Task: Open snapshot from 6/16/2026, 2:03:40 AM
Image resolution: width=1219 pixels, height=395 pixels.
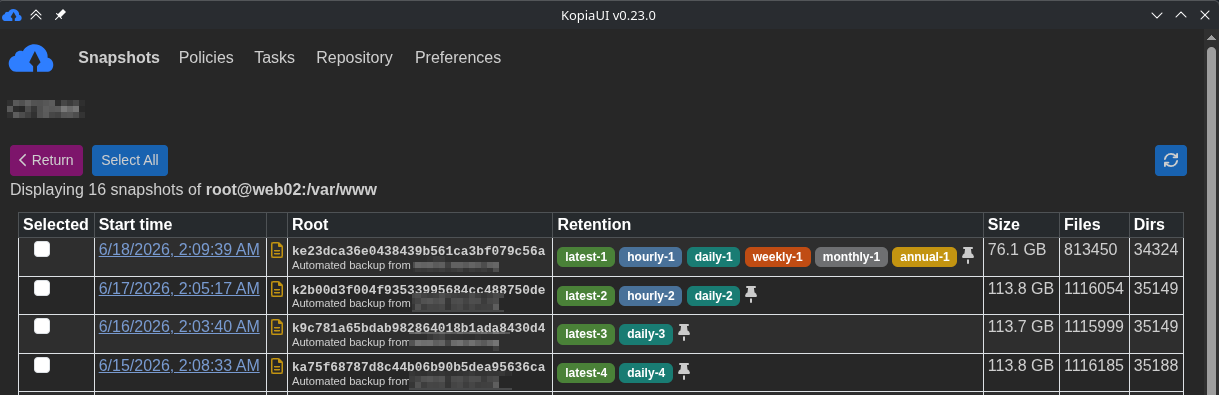Action: pyautogui.click(x=179, y=326)
